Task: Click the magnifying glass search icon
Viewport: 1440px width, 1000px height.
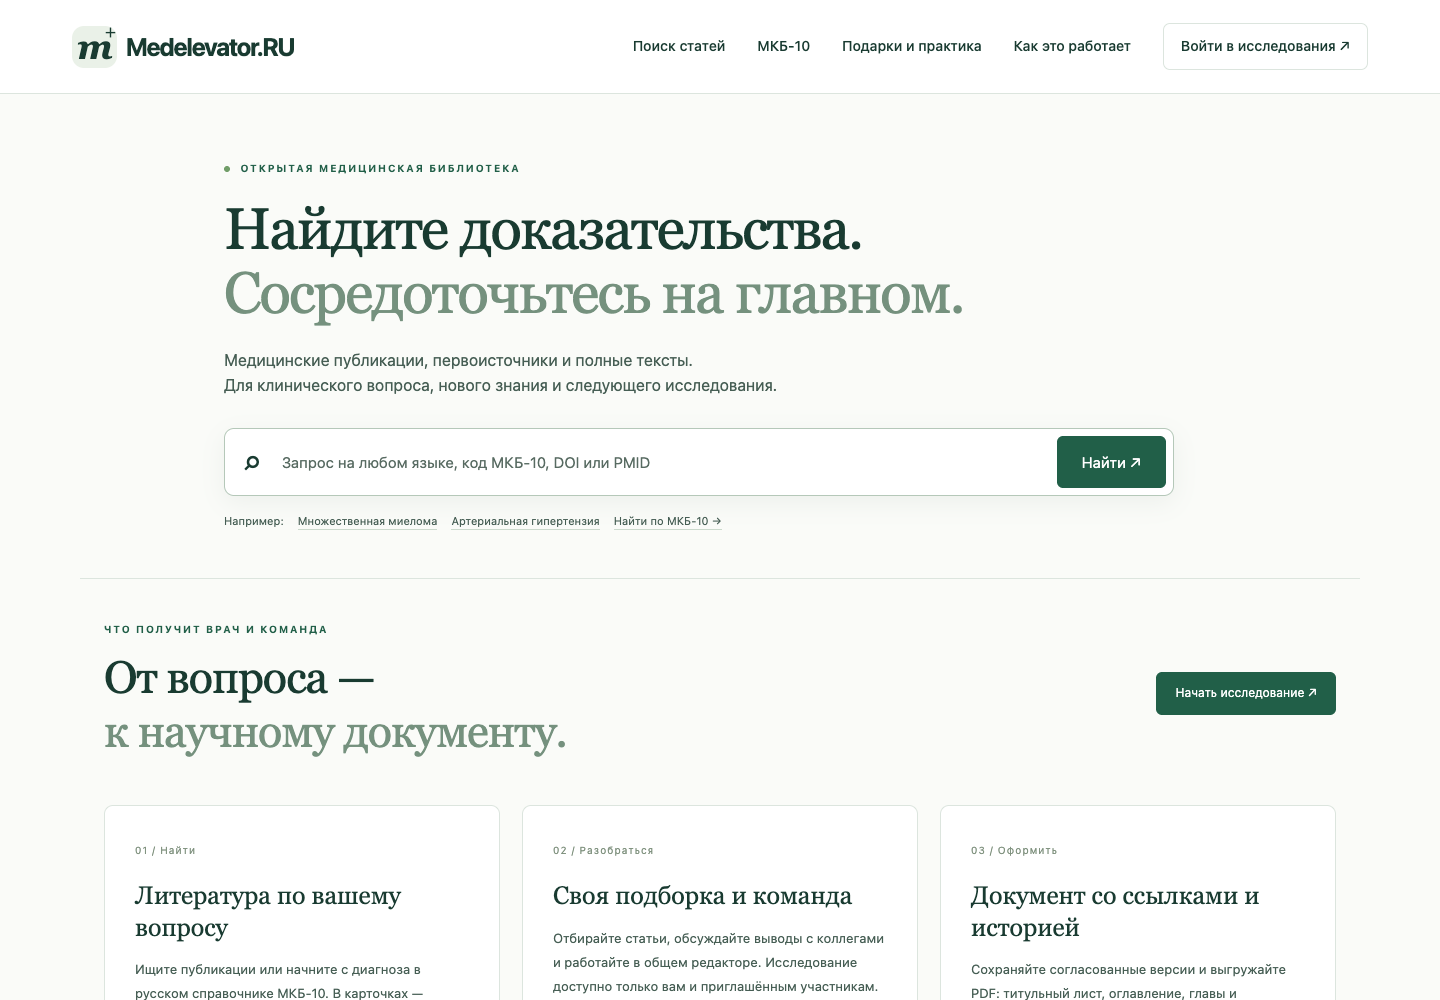Action: 252,463
